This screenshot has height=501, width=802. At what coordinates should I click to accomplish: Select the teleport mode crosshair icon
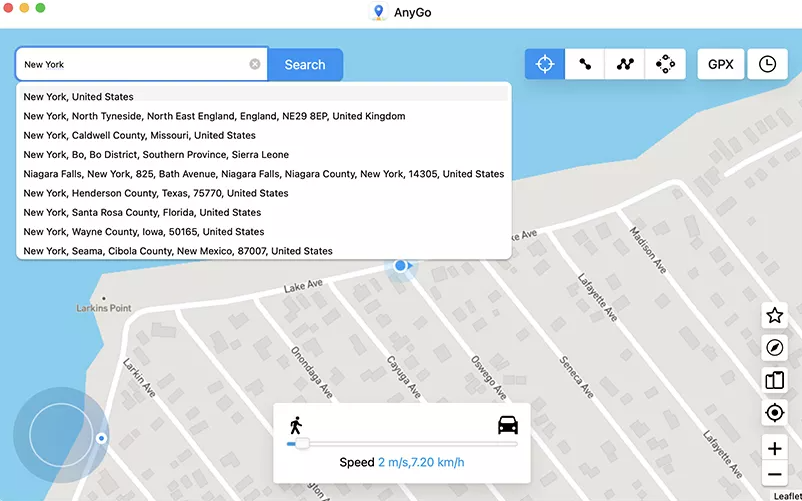(545, 64)
